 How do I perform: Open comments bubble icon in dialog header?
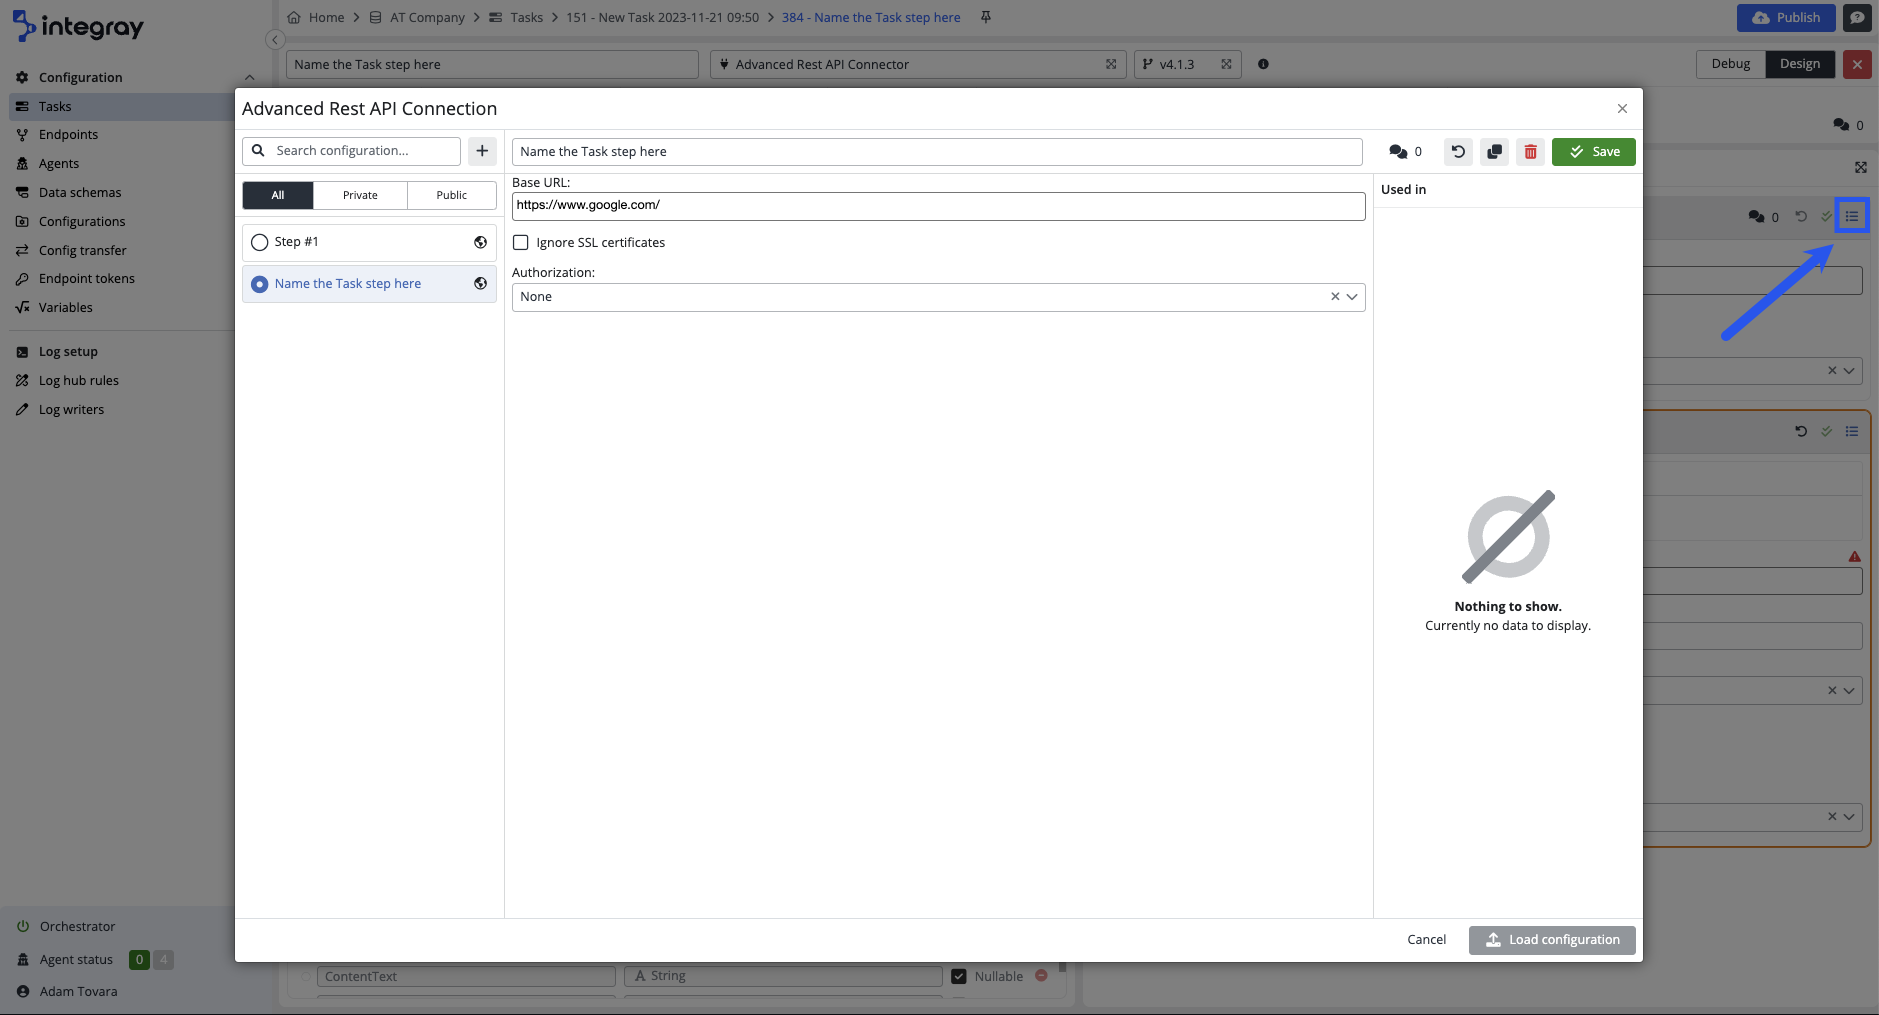pyautogui.click(x=1398, y=152)
